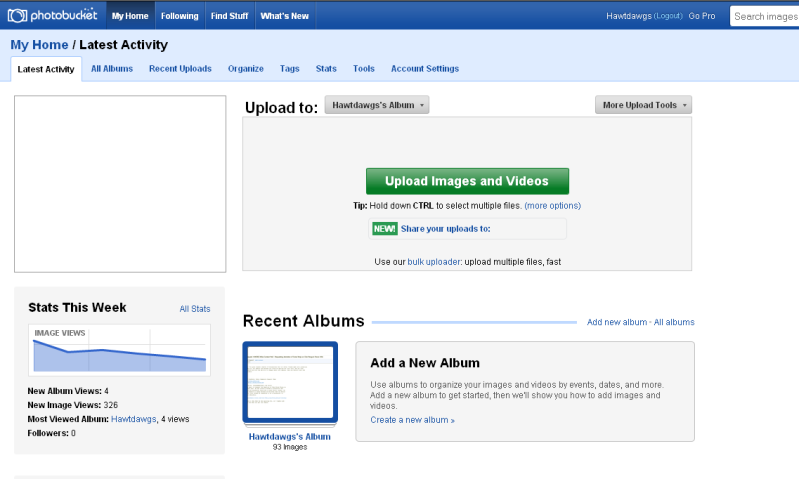Viewport: 799px width, 479px height.
Task: Open the Following menu item
Action: coord(179,16)
